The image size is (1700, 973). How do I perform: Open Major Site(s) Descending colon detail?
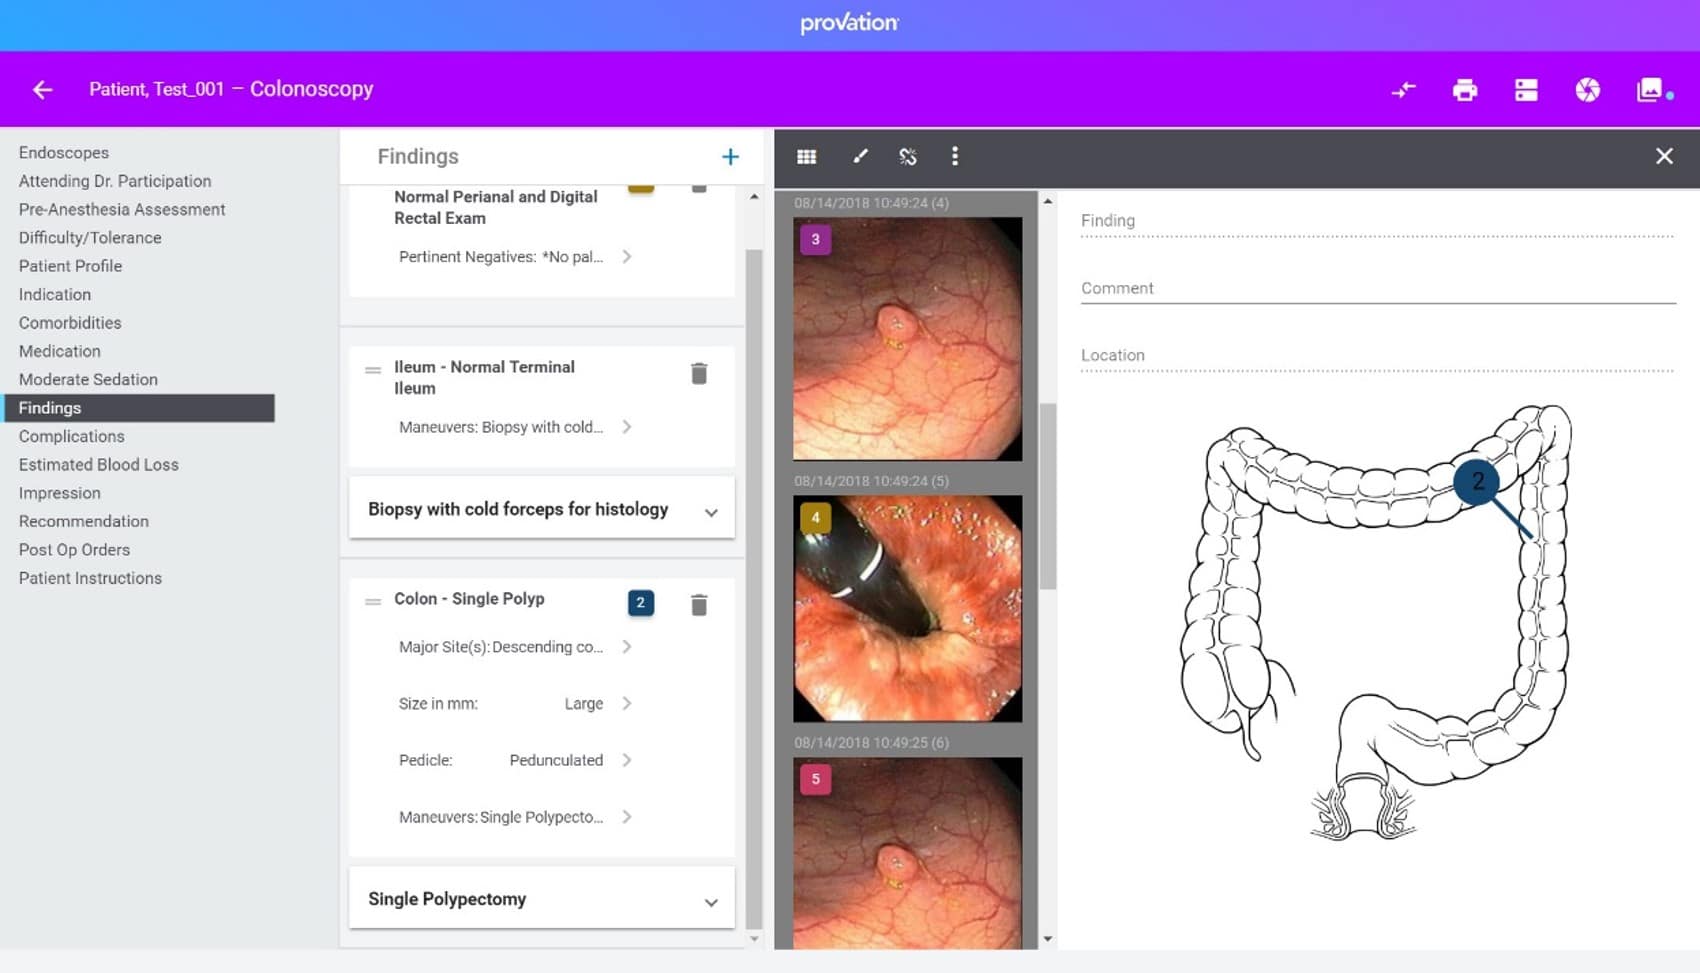pyautogui.click(x=627, y=647)
